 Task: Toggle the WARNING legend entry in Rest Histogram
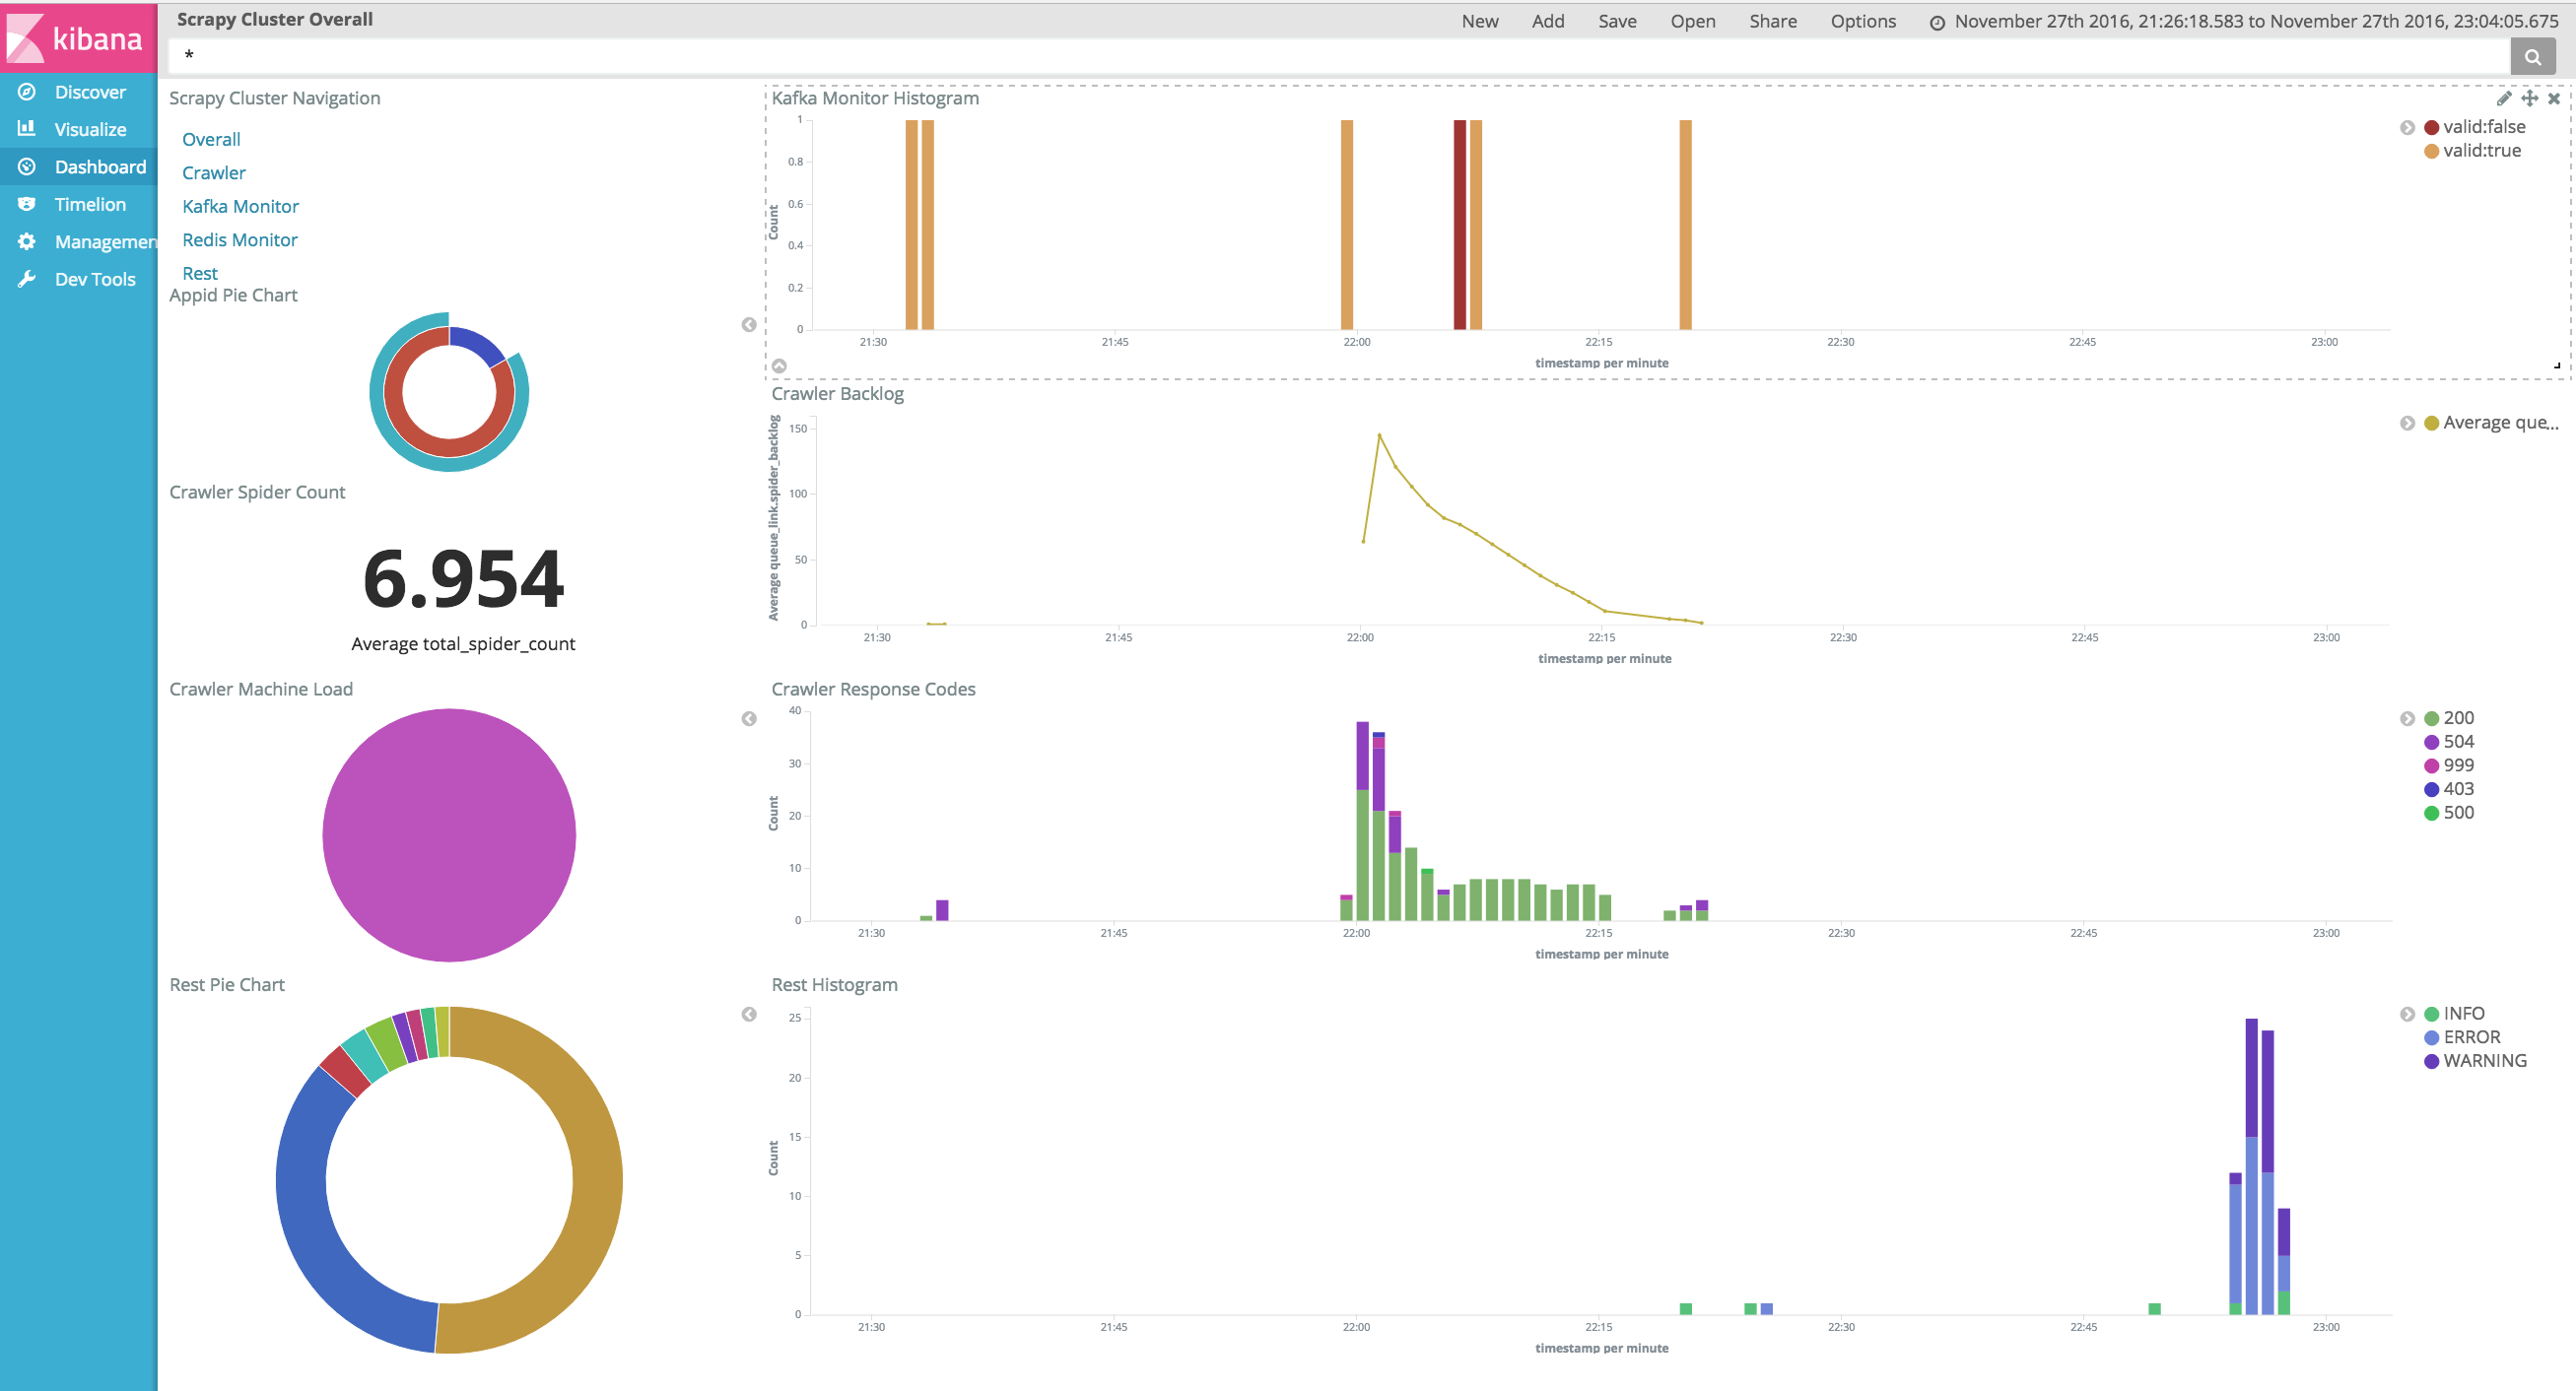(2484, 1061)
